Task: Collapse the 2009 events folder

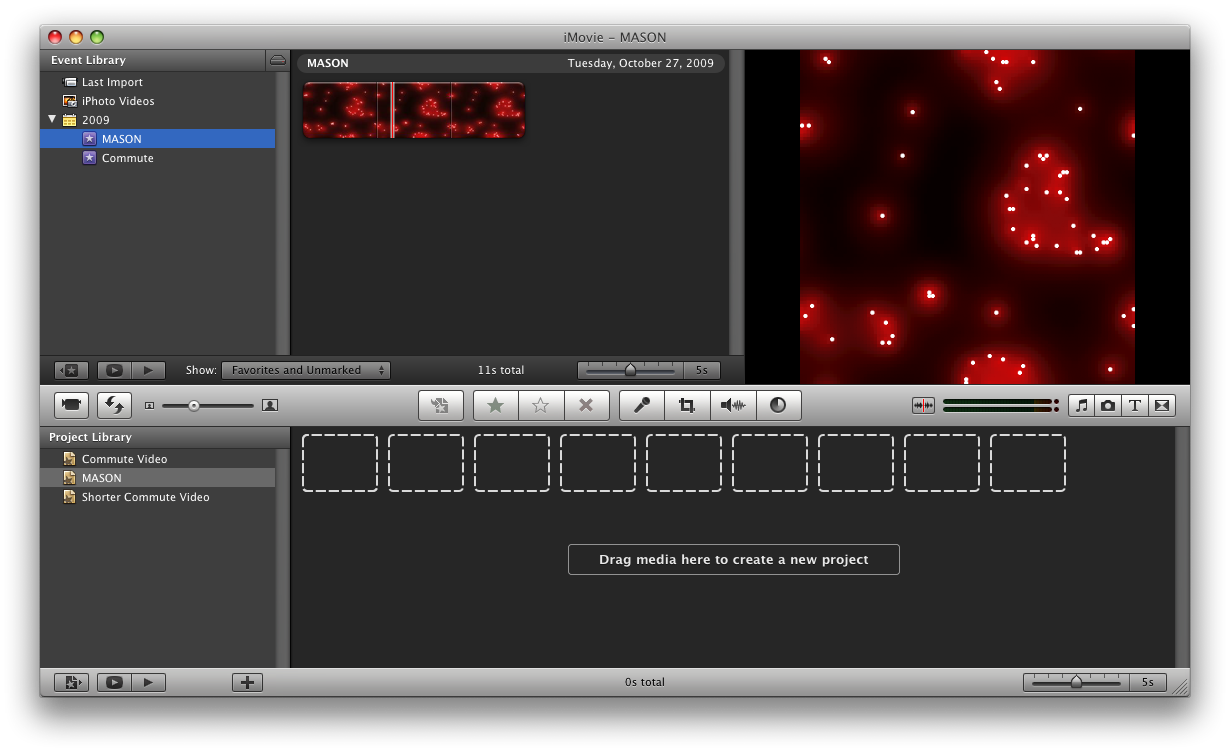Action: 52,120
